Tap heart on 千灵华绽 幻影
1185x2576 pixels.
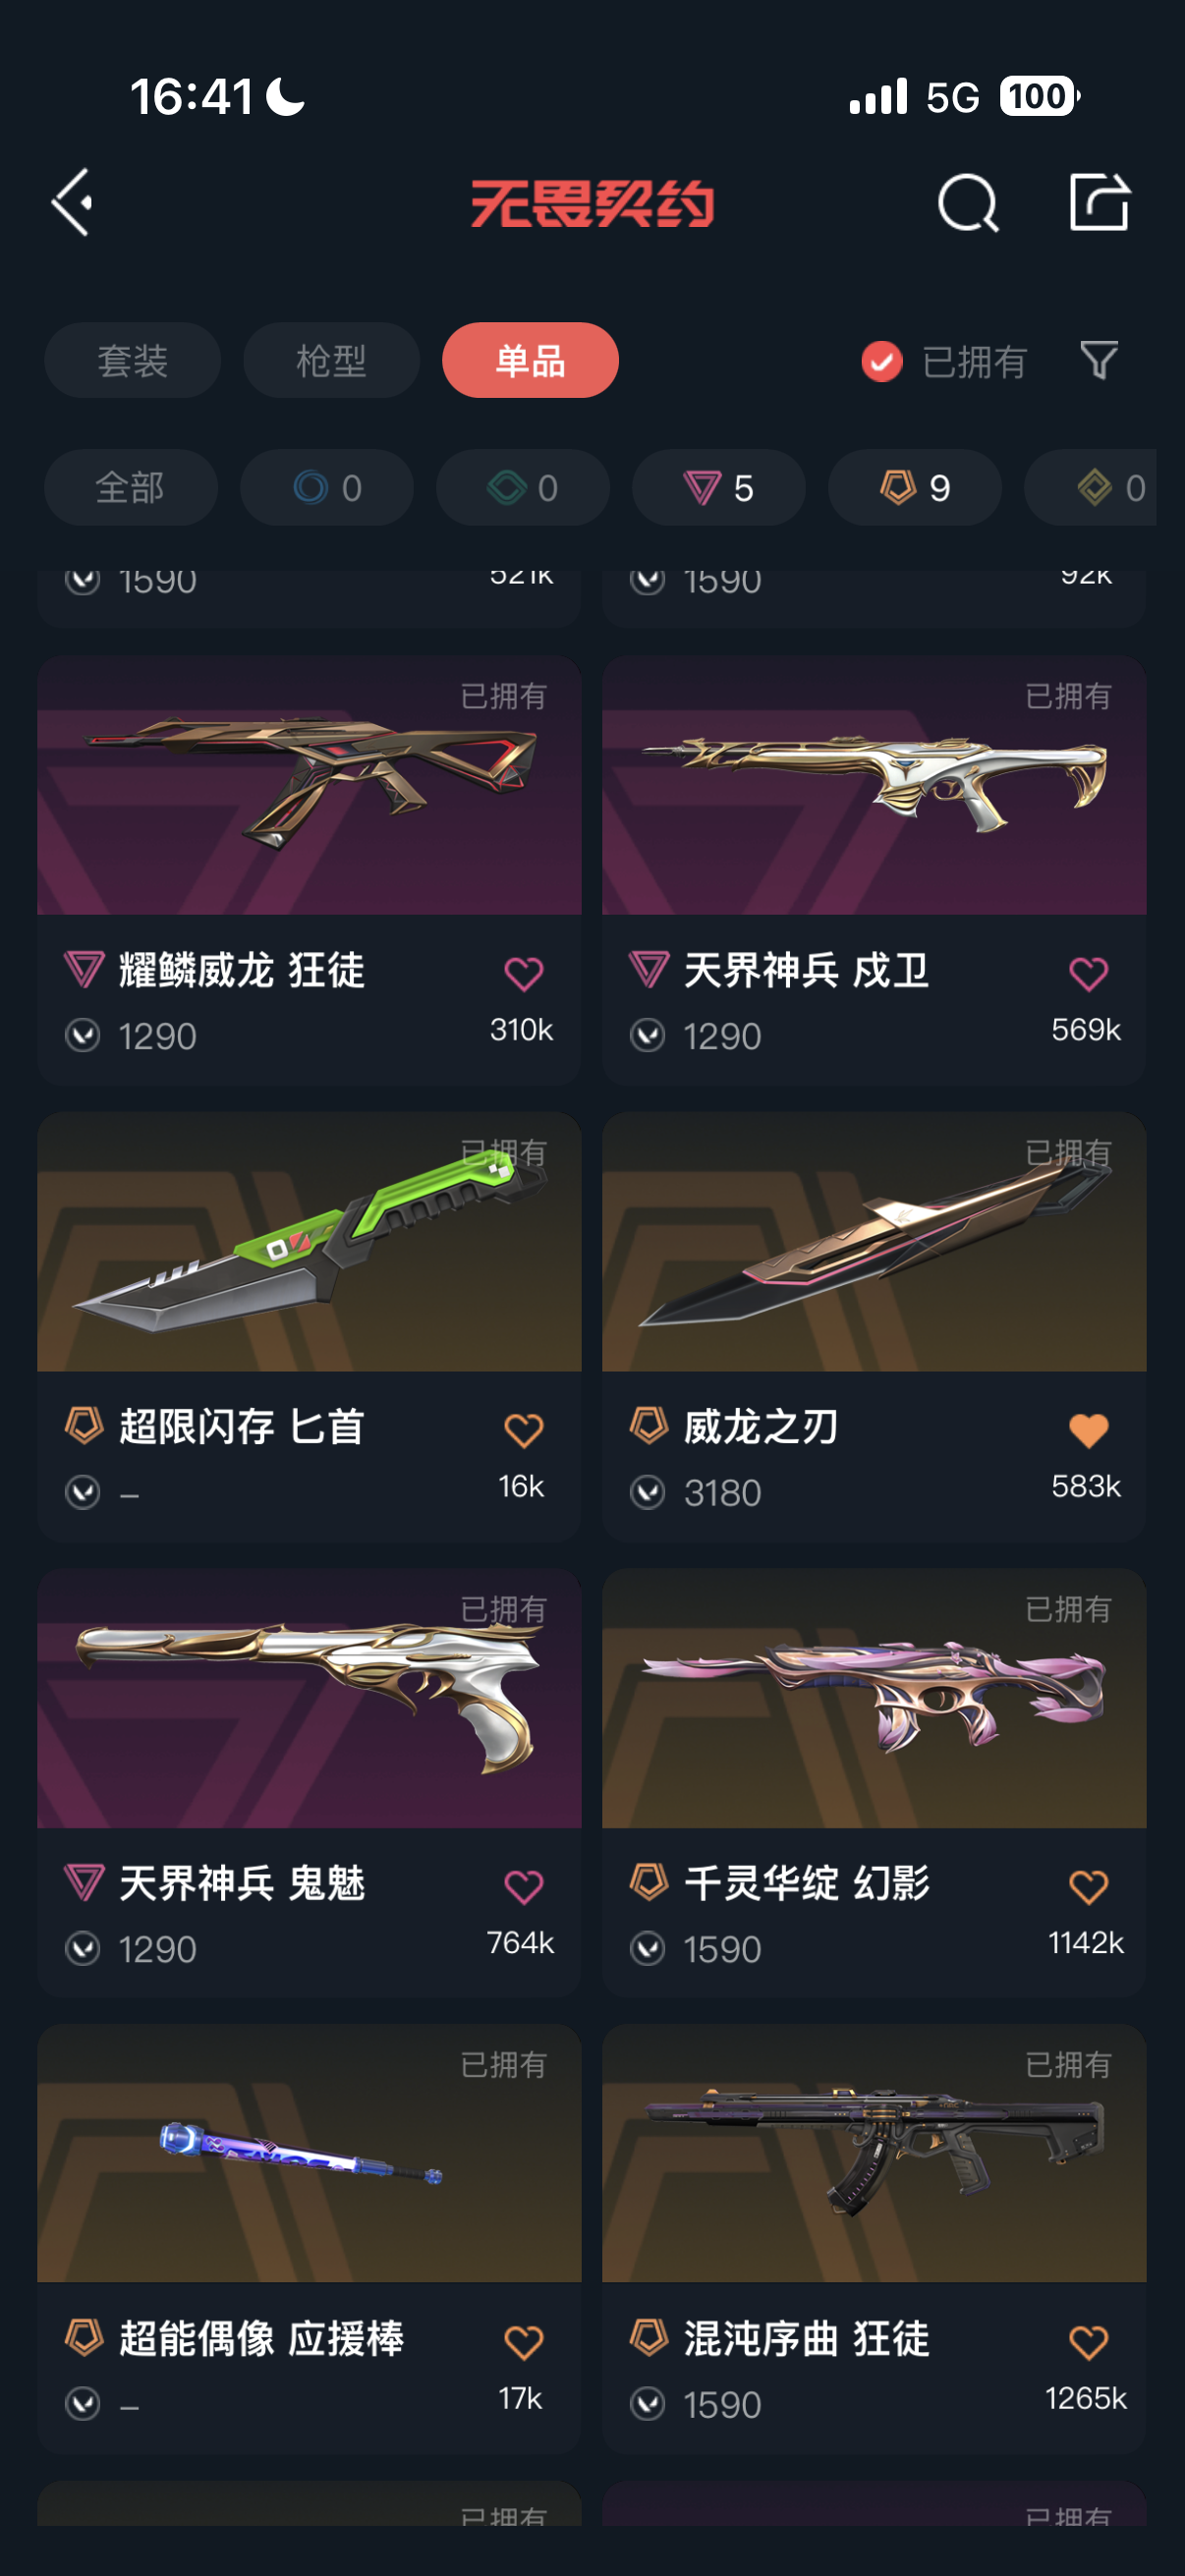coord(1088,1887)
